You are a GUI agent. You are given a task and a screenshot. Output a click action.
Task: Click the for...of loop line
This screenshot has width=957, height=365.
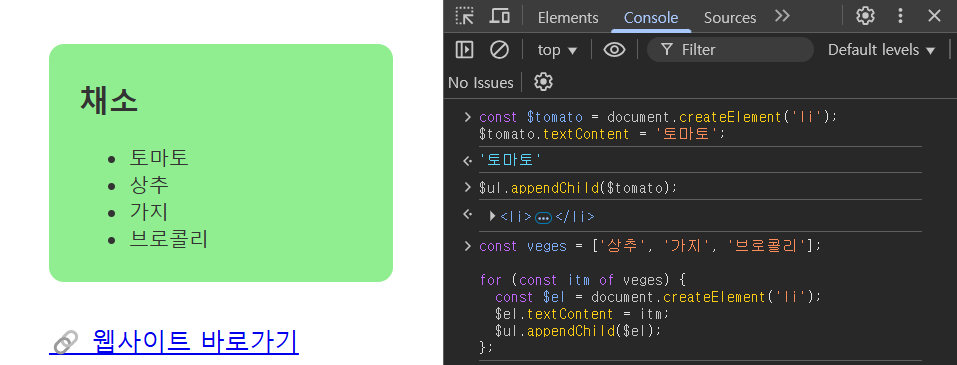click(x=583, y=280)
